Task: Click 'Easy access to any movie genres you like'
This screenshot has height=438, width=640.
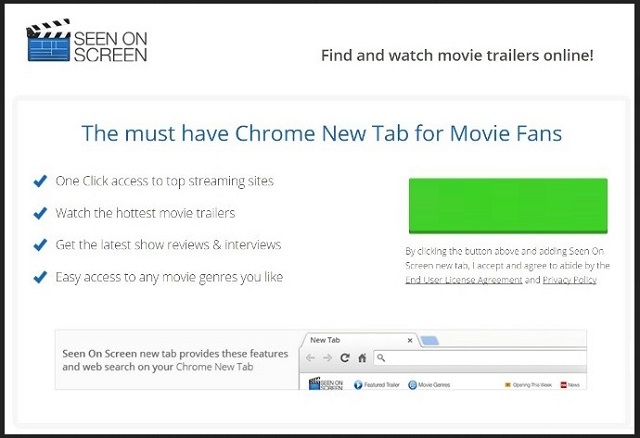Action: 169,277
